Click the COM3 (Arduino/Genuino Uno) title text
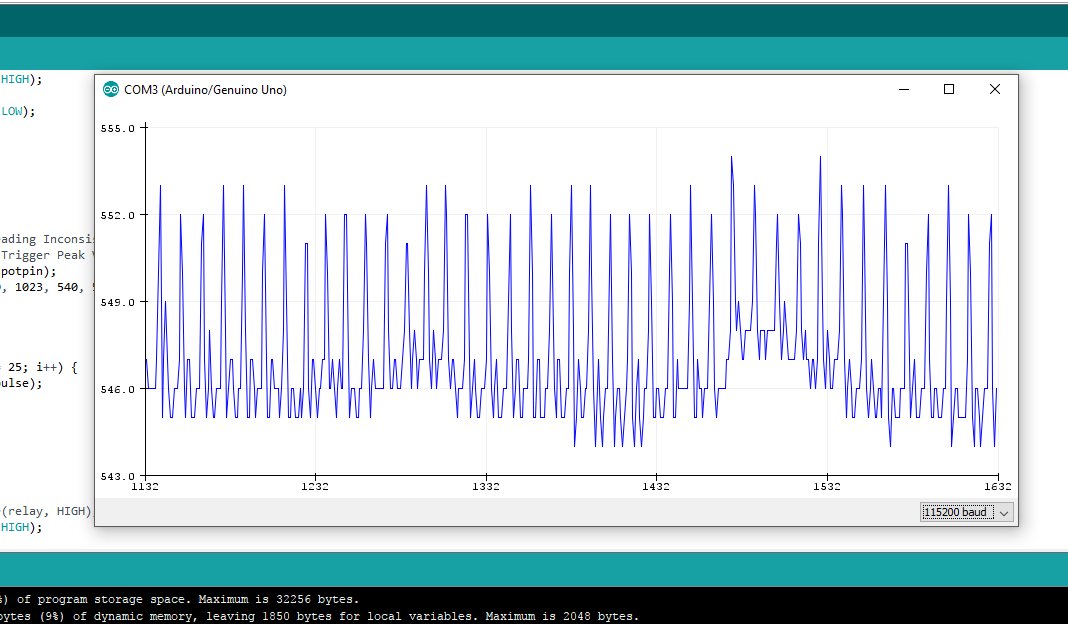Screen dimensions: 1068x624 coord(205,90)
